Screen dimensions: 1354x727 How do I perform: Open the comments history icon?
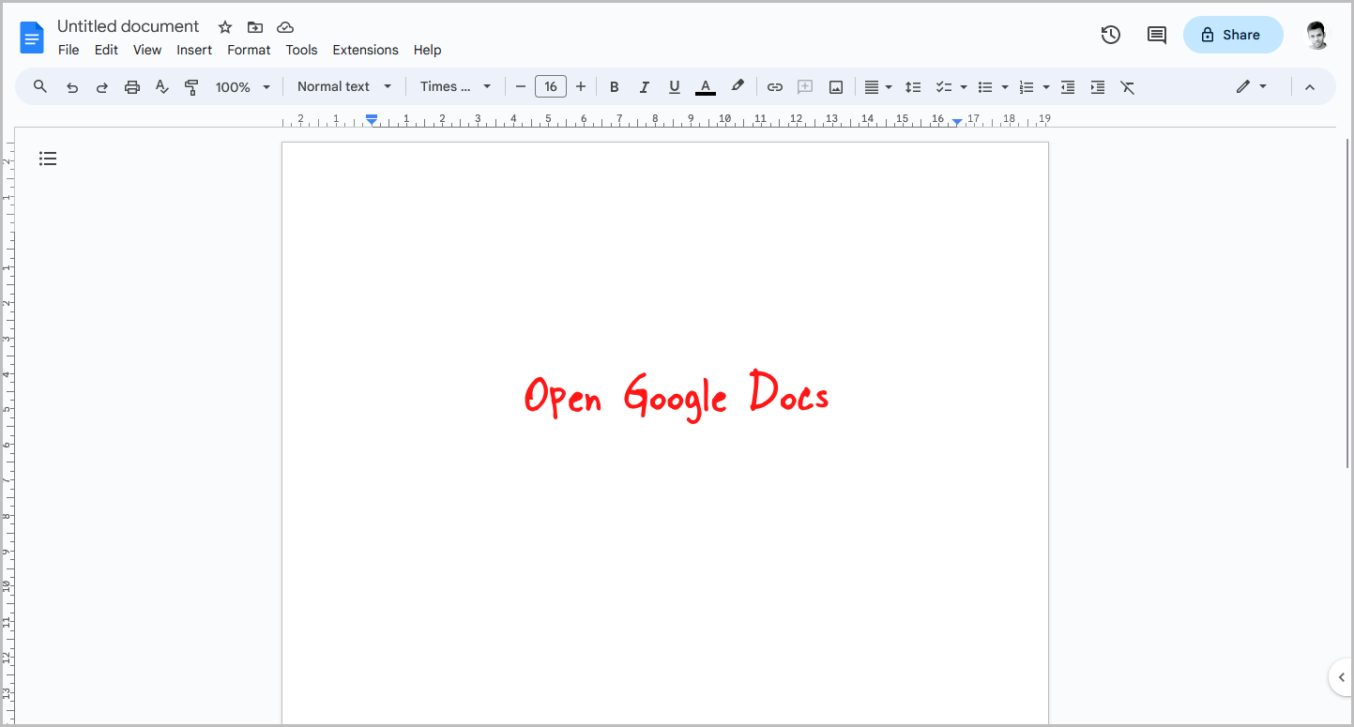point(1157,35)
